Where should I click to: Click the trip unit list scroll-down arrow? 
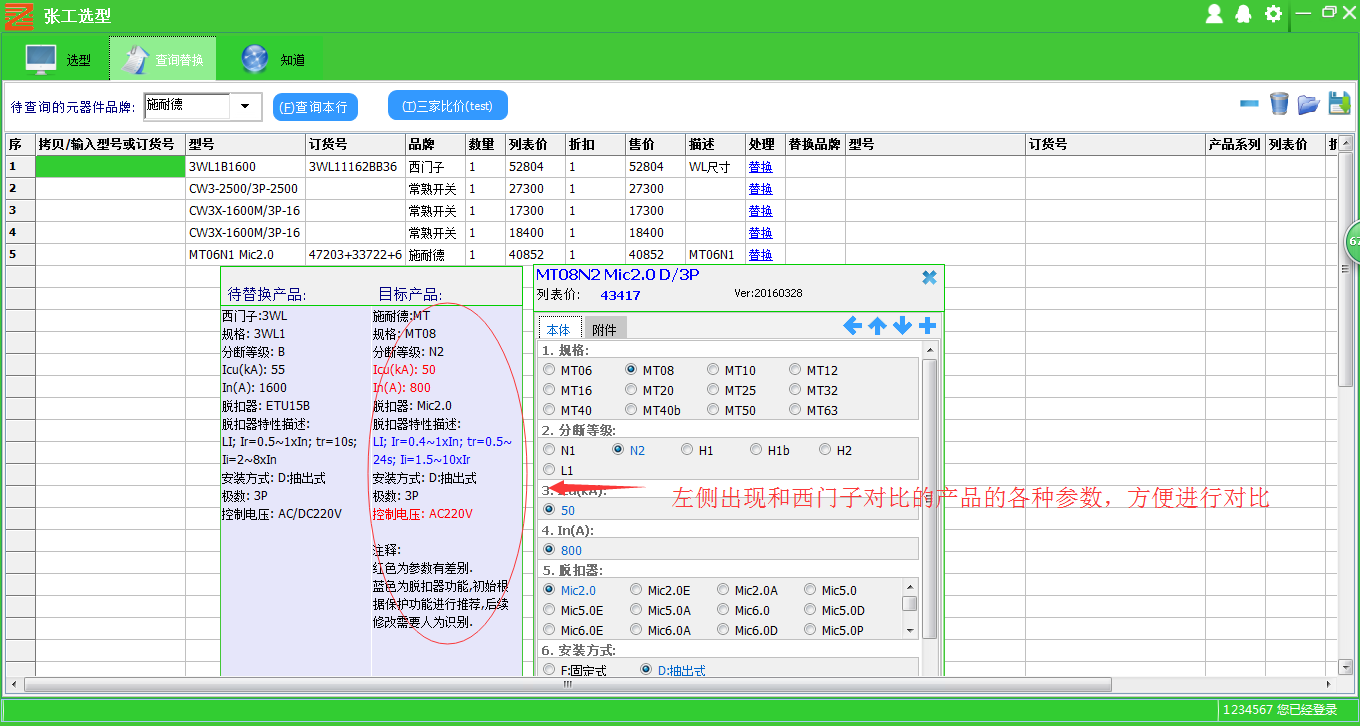point(910,631)
